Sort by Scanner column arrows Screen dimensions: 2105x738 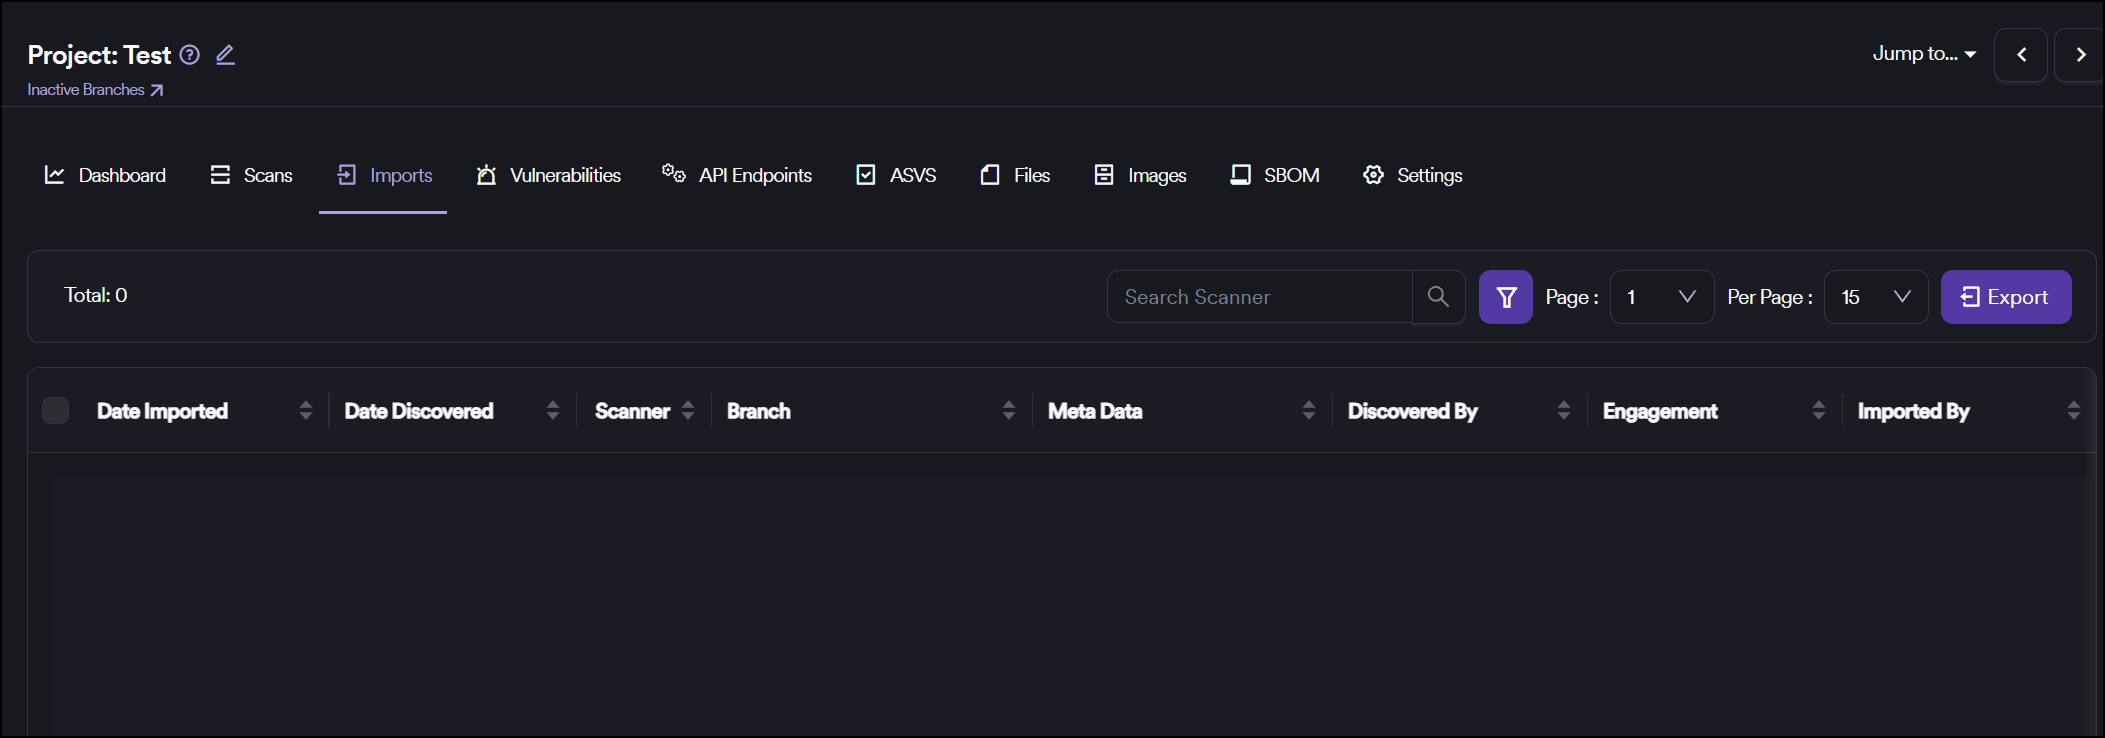688,411
